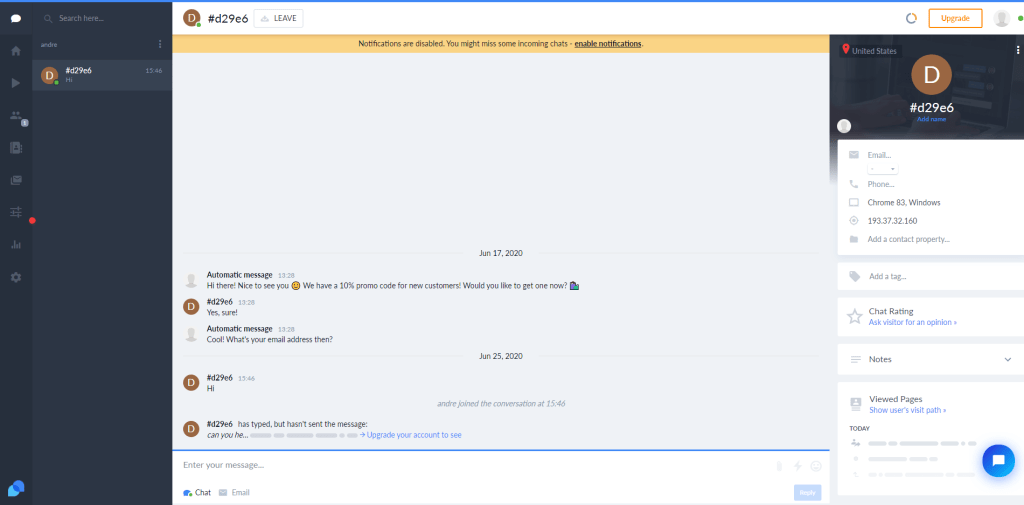Click the Tidio logo at sidebar bottom
This screenshot has height=505, width=1024.
(16, 488)
